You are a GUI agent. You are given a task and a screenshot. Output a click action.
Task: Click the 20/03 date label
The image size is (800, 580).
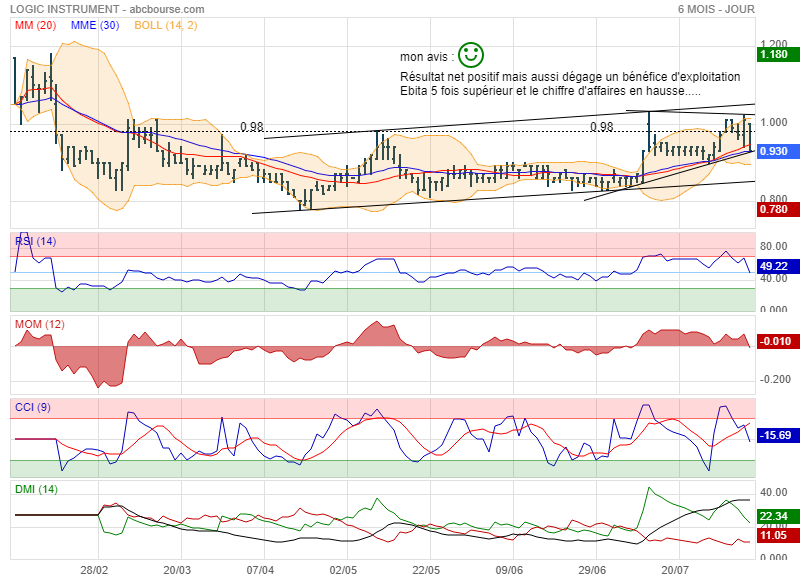[x=177, y=570]
